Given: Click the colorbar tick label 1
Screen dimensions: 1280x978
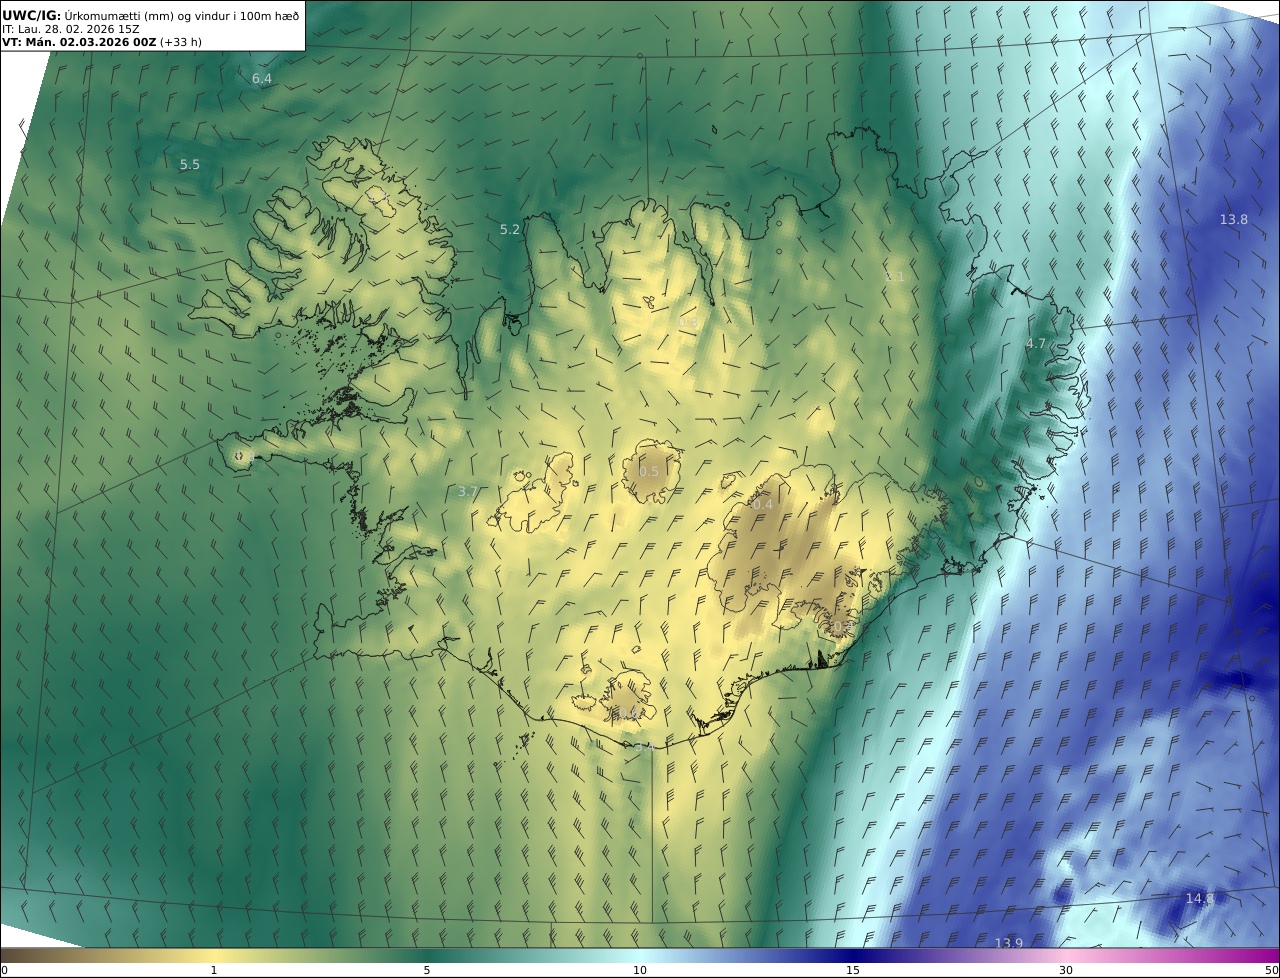Looking at the screenshot, I should pyautogui.click(x=214, y=970).
